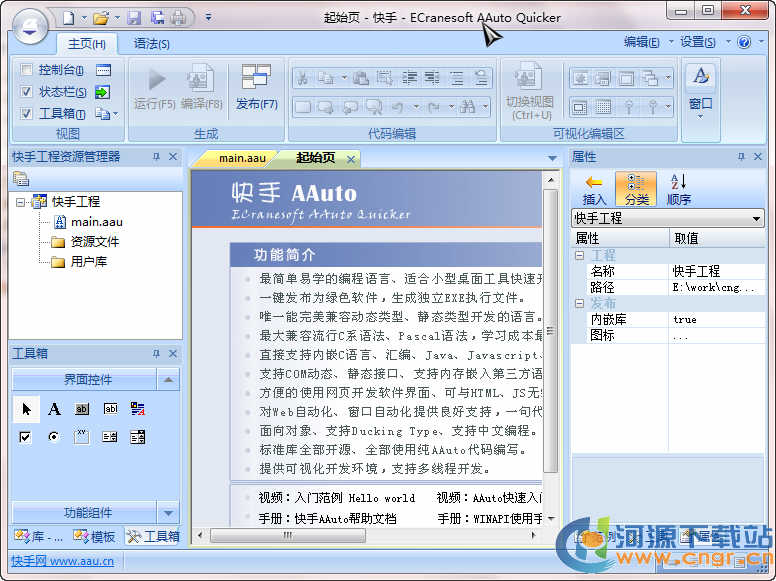Click the 发布(F7) publish icon

tap(256, 79)
